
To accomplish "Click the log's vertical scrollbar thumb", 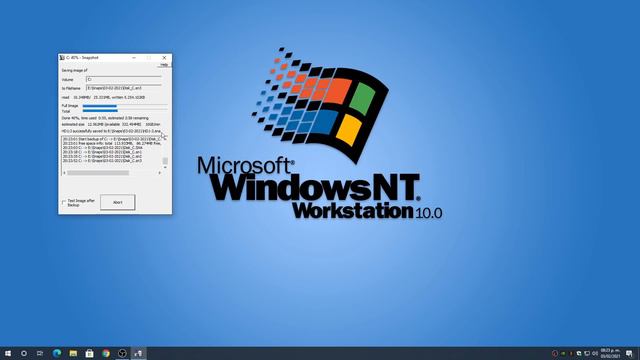I will (165, 161).
